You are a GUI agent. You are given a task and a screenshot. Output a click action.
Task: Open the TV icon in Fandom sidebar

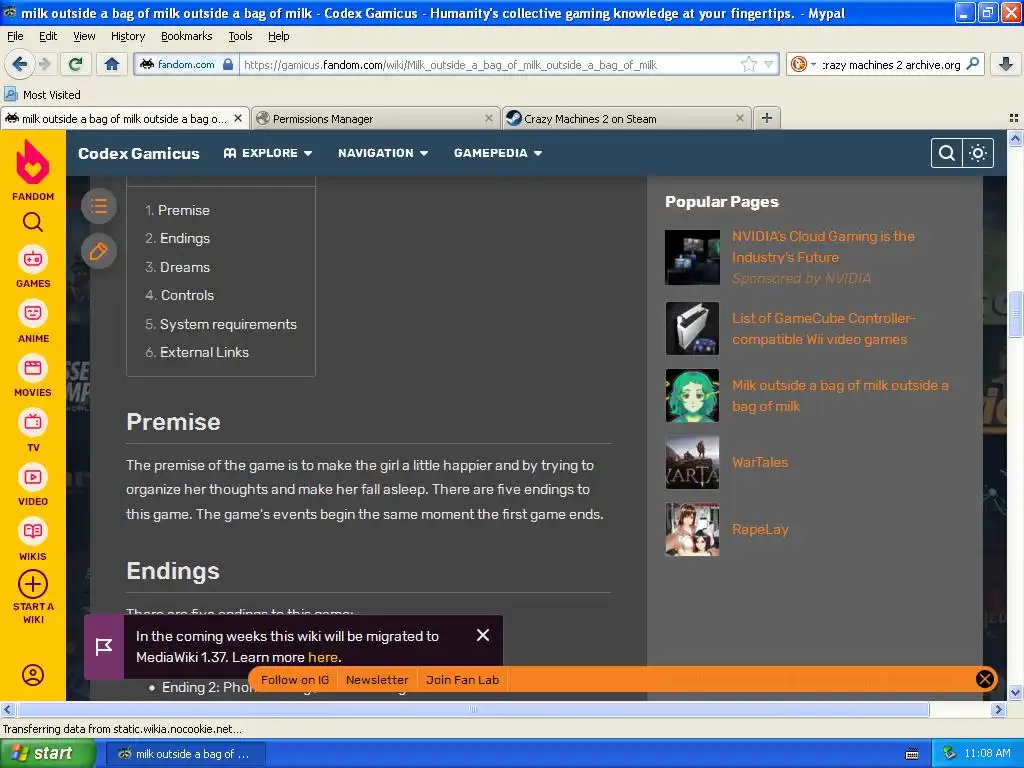coord(33,423)
